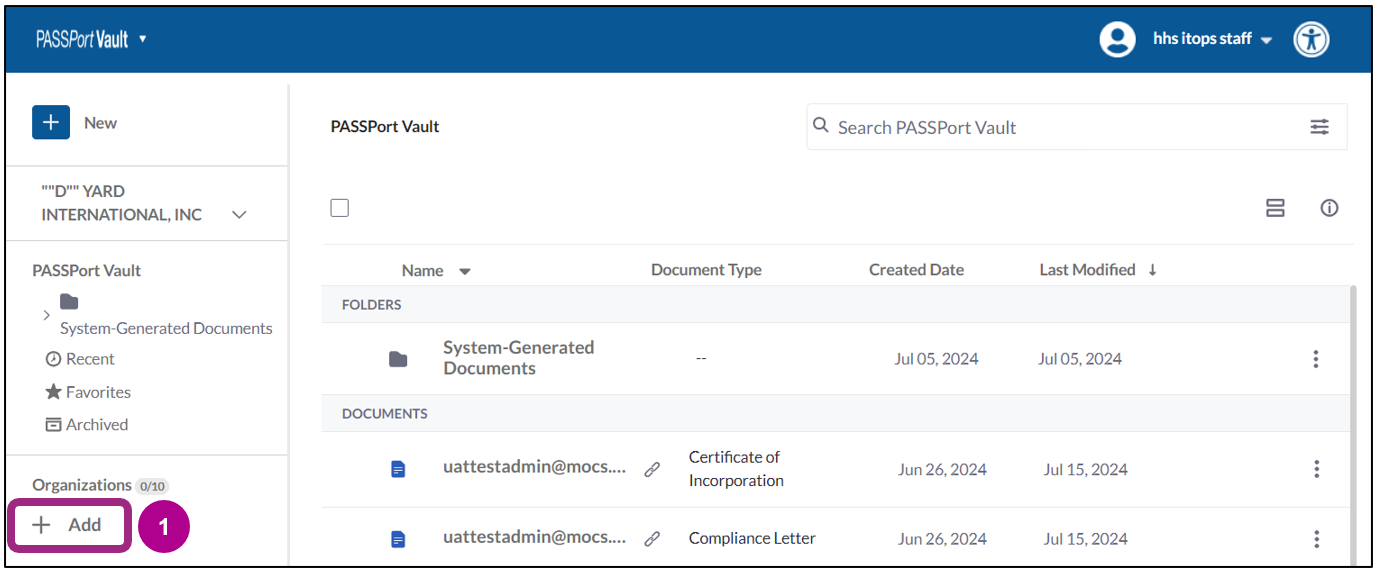This screenshot has width=1377, height=572.
Task: Open the info details panel icon
Action: [1329, 208]
